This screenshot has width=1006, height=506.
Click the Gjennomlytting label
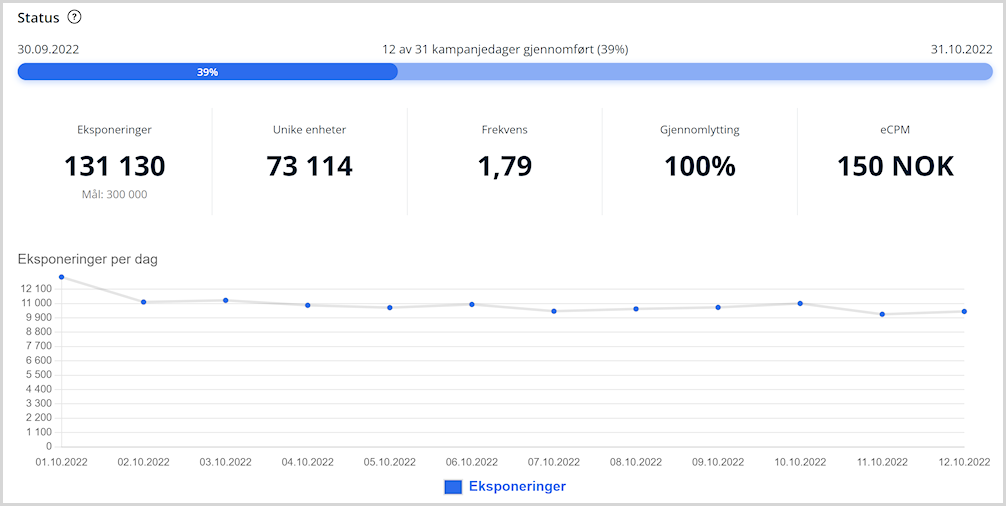[x=700, y=130]
